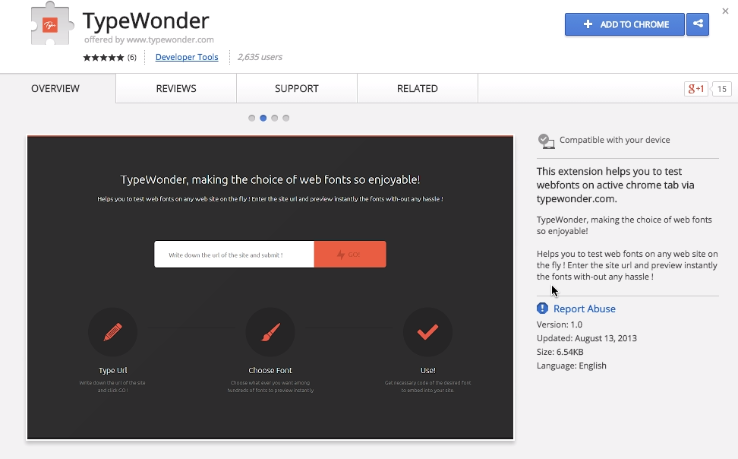Click the "Size: 6.54KB" text
This screenshot has height=459, width=738.
click(x=560, y=352)
